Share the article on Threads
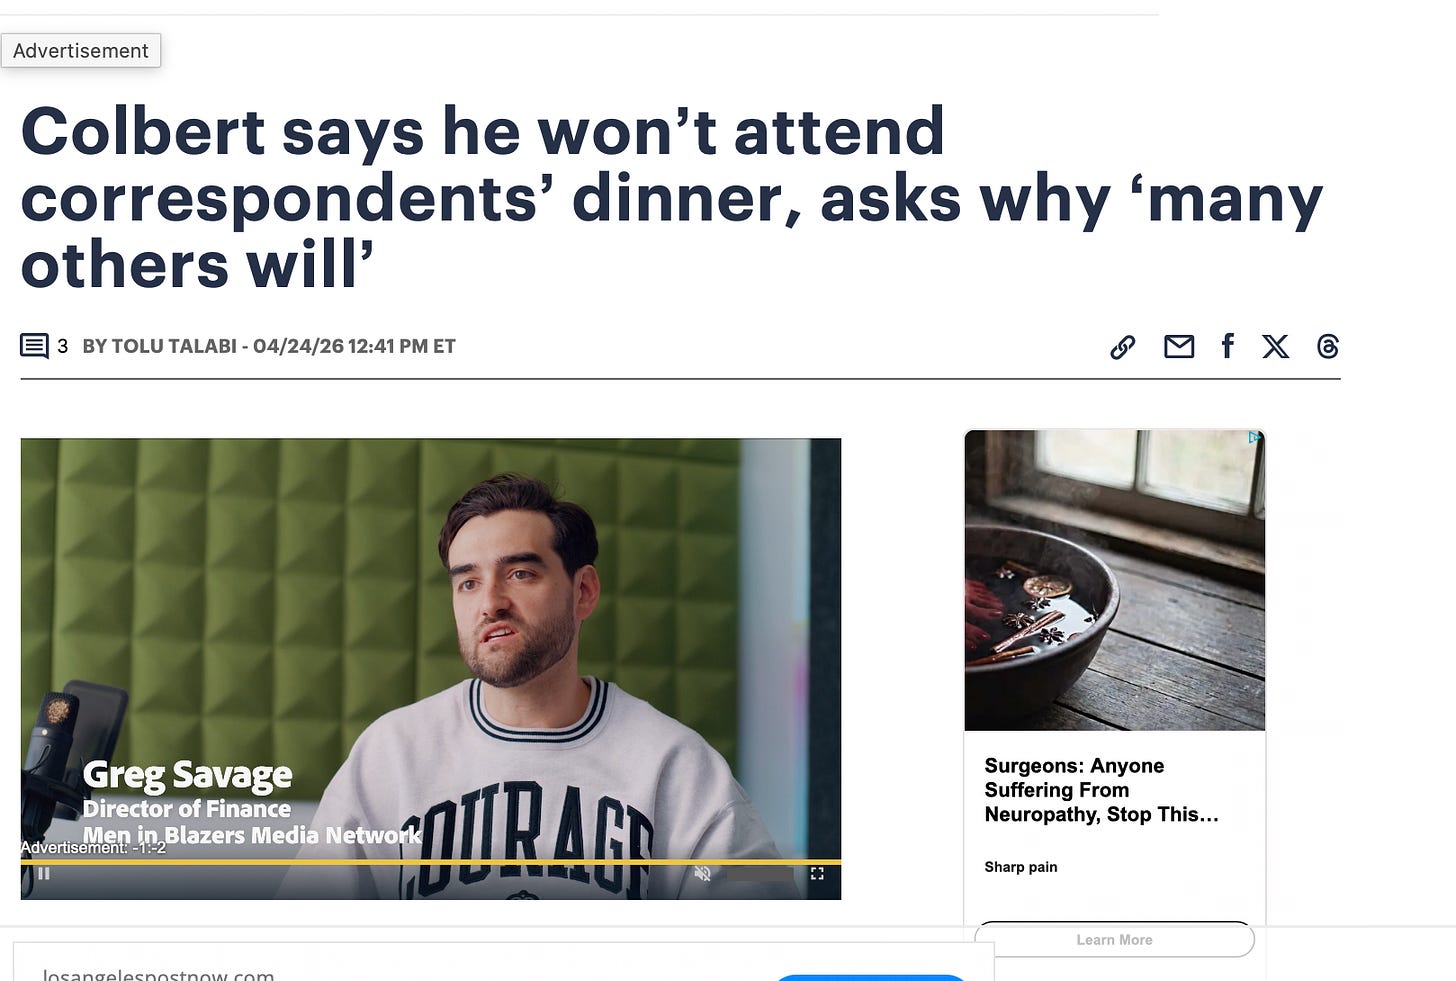 point(1327,346)
